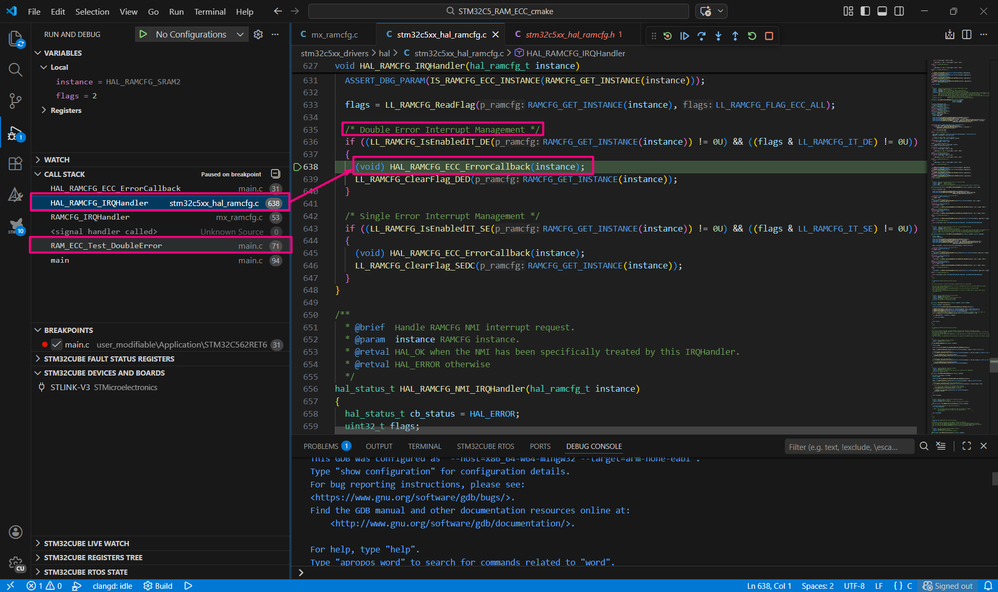998x592 pixels.
Task: Select RAMCFG_IRQHandler stack frame
Action: pyautogui.click(x=161, y=217)
